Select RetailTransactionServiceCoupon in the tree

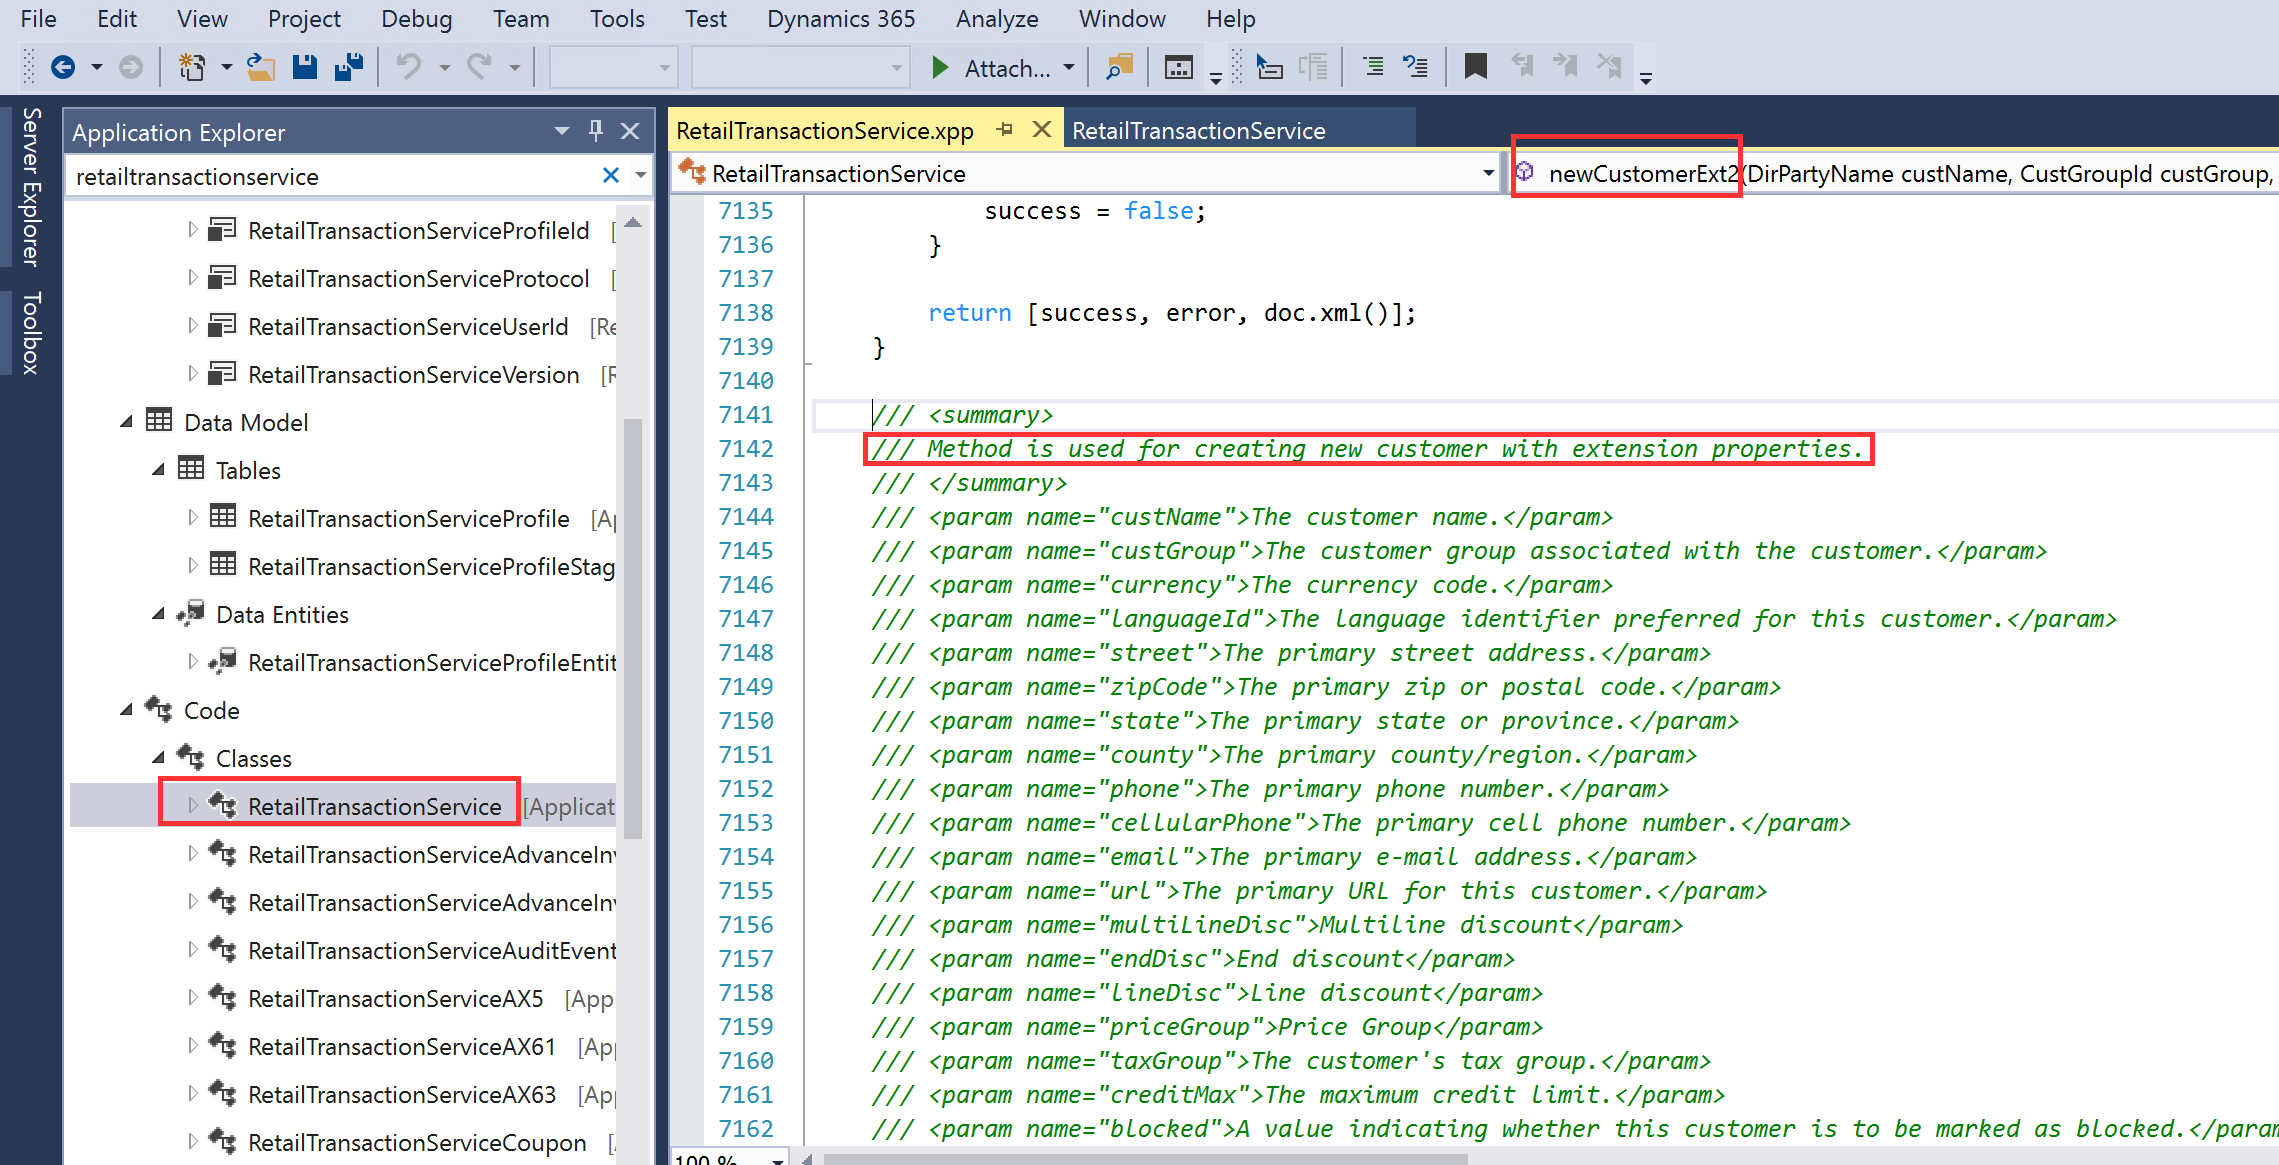pos(417,1142)
